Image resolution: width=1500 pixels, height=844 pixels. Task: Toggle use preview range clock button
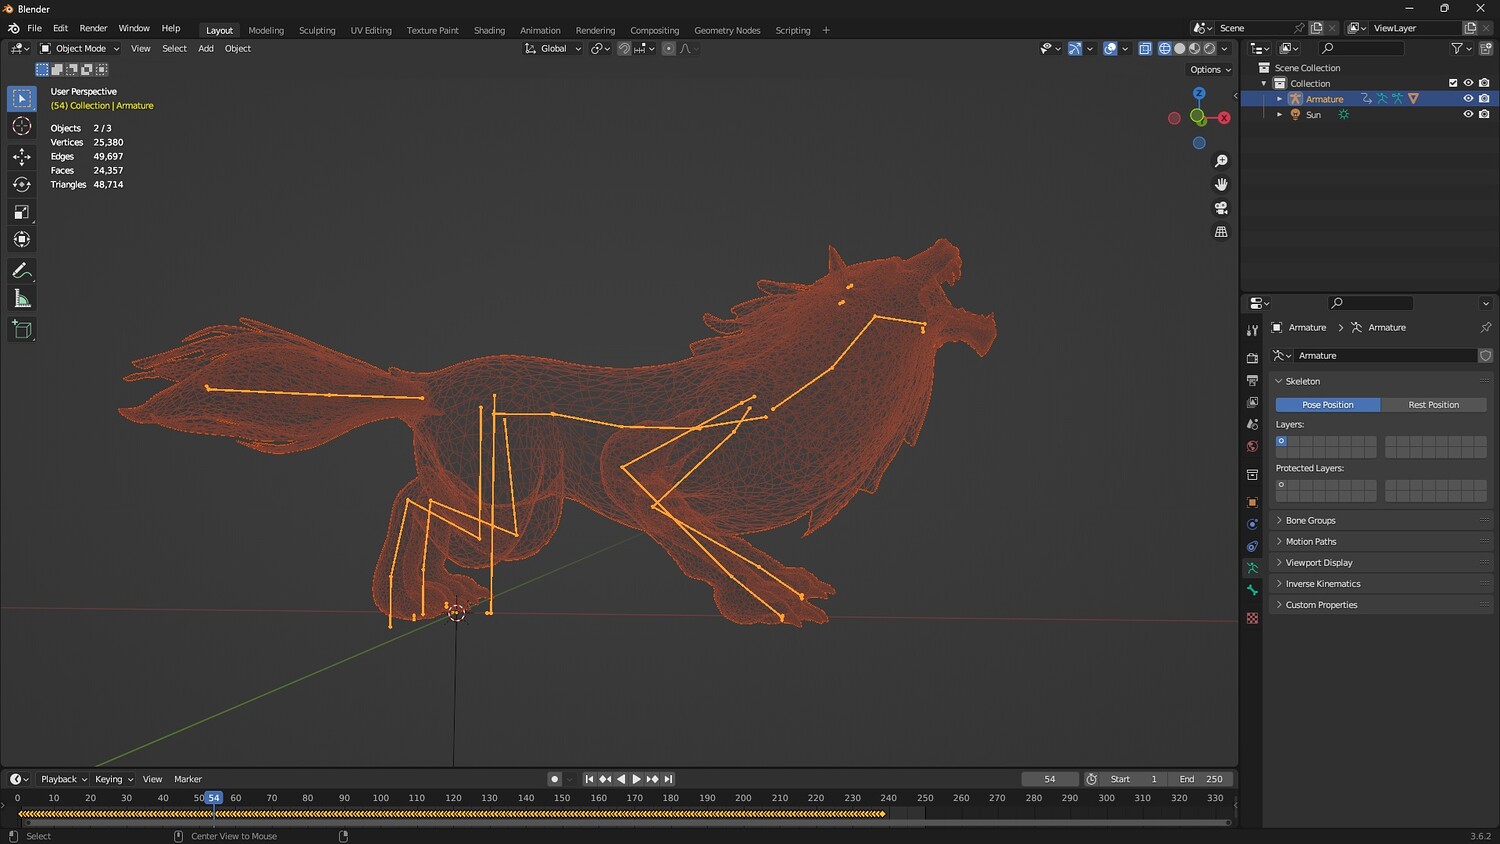point(1092,779)
